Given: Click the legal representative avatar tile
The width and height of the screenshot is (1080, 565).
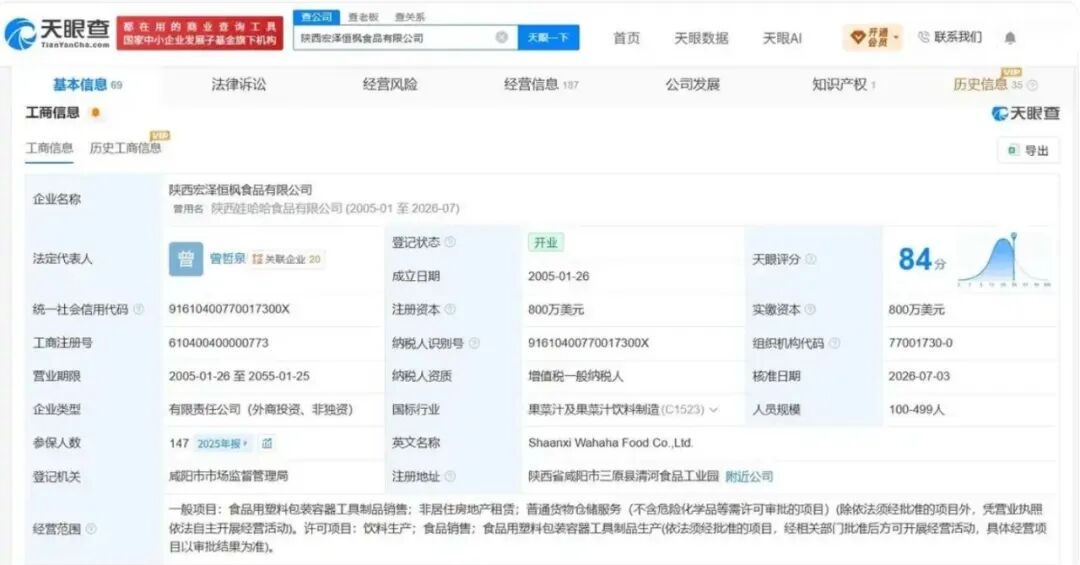Looking at the screenshot, I should 186,259.
